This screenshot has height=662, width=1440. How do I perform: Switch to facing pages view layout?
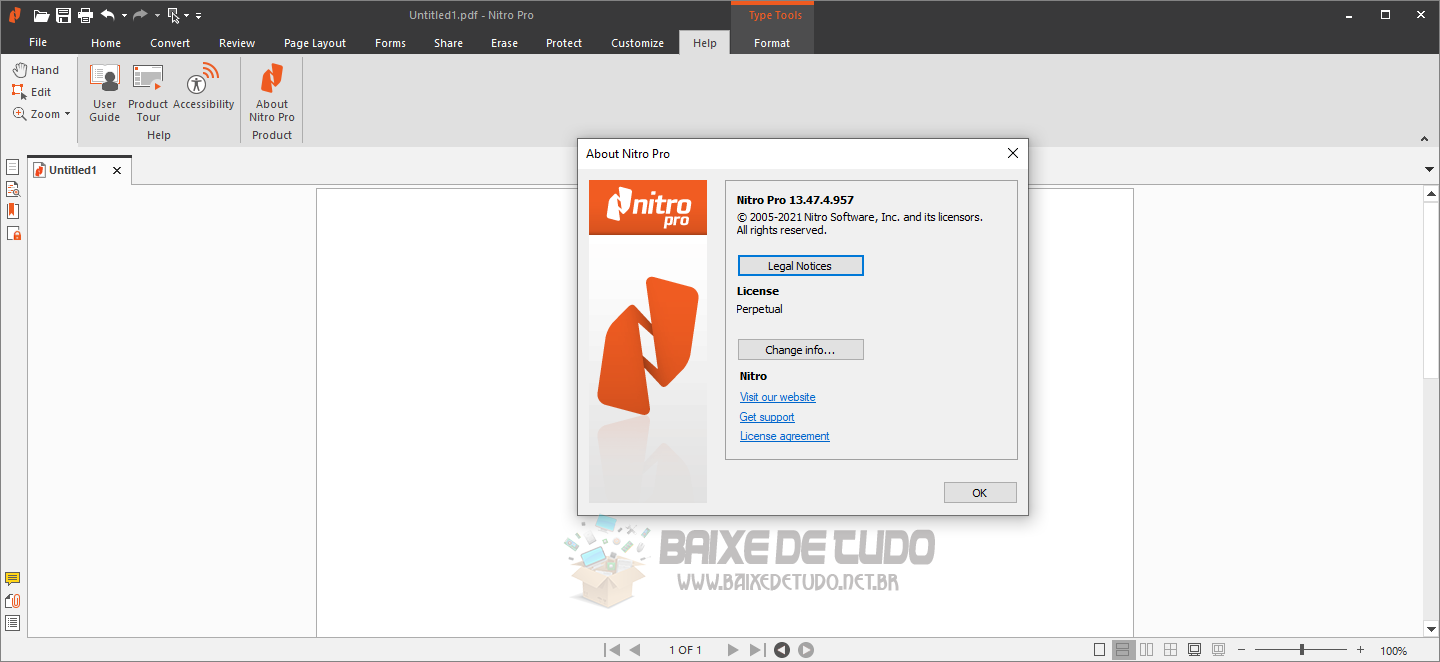(x=1147, y=650)
